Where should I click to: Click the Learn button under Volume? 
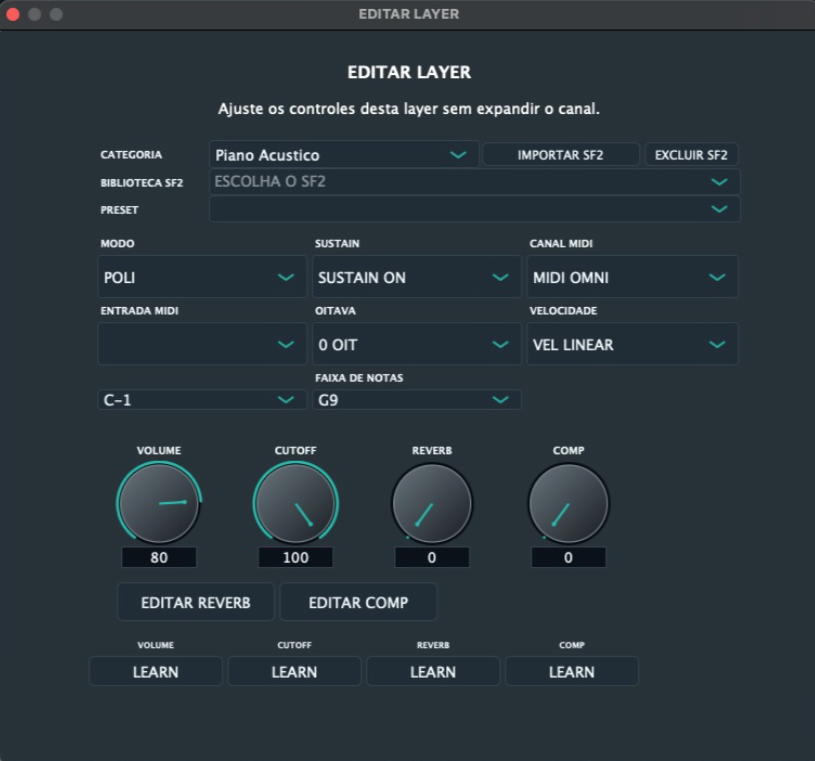click(x=155, y=672)
